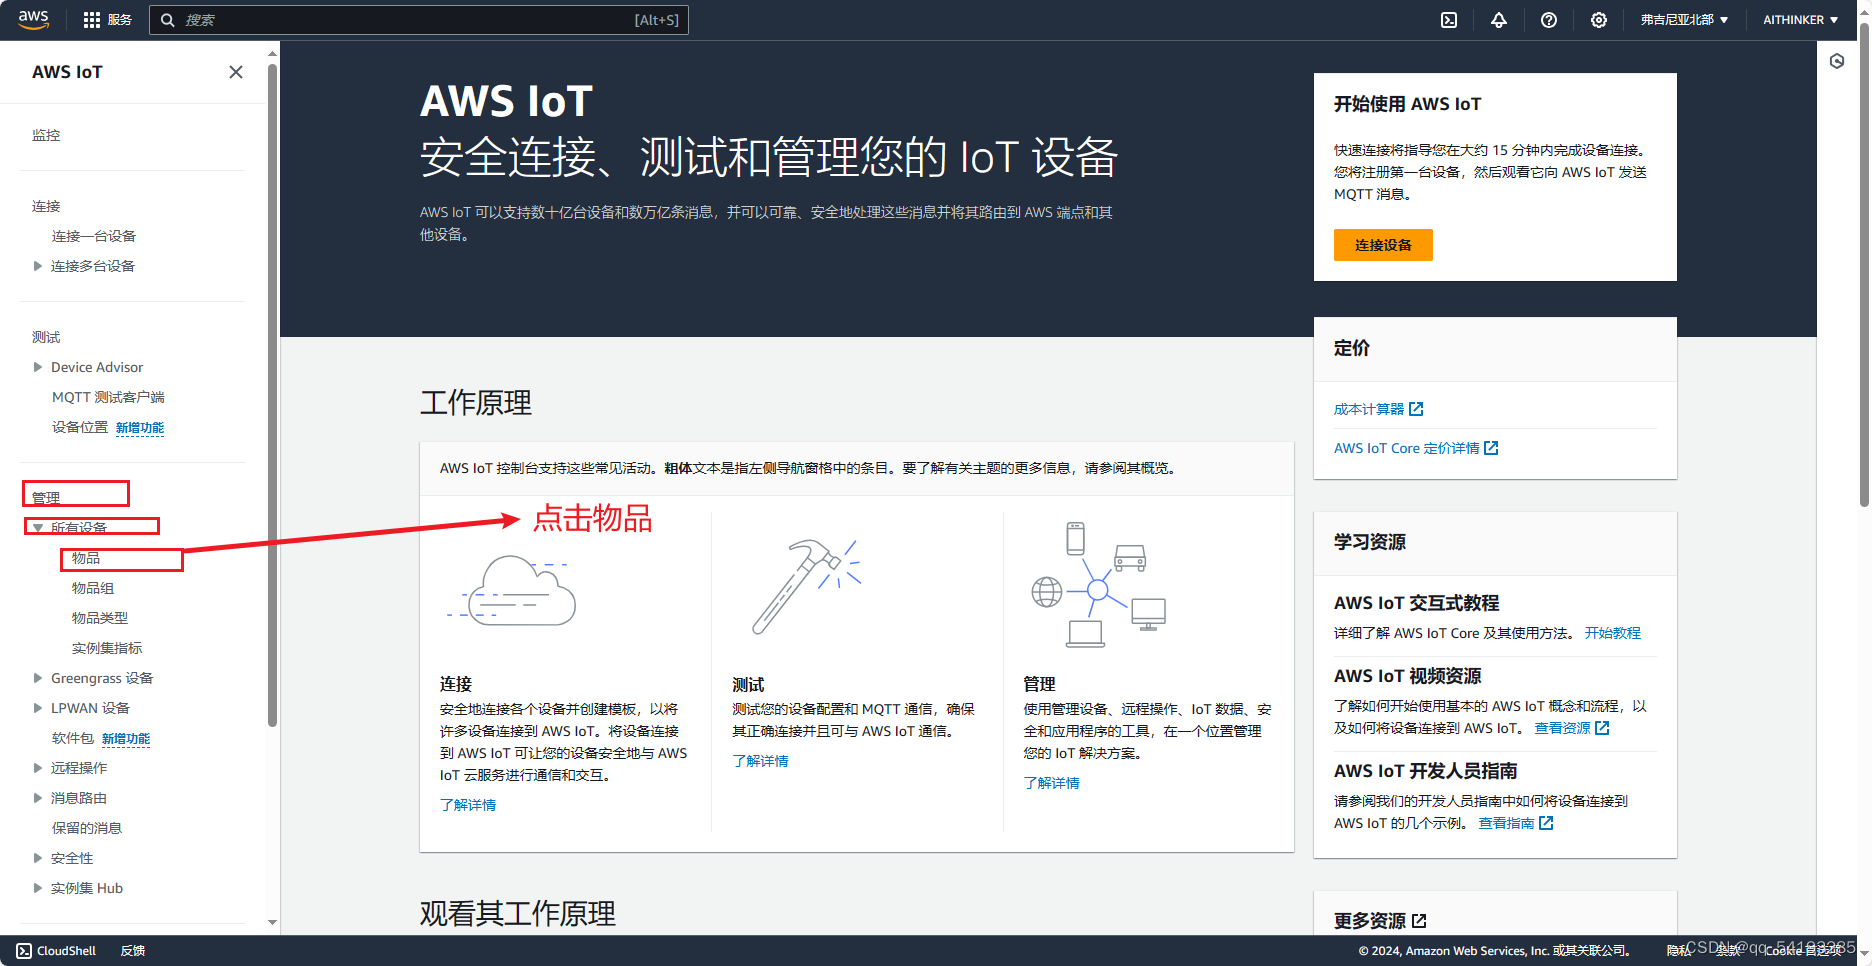
Task: Click the hammer test illustration
Action: (806, 586)
